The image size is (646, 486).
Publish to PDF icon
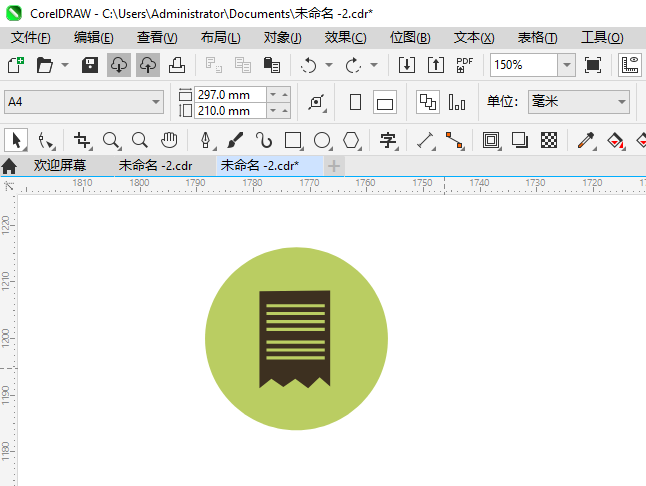[464, 65]
